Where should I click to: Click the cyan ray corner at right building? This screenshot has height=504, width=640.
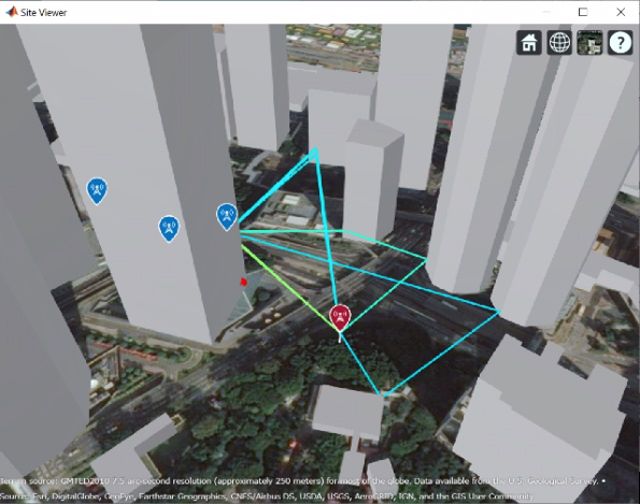coord(497,309)
